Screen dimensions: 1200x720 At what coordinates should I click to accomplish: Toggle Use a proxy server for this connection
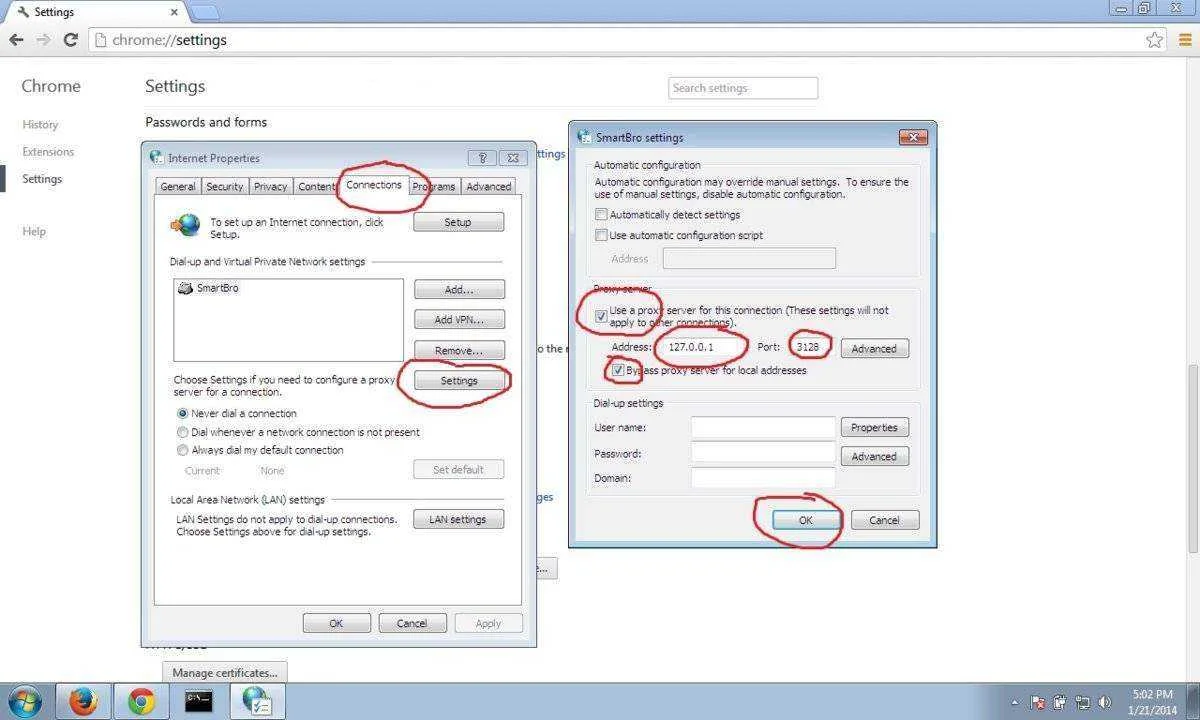point(601,316)
